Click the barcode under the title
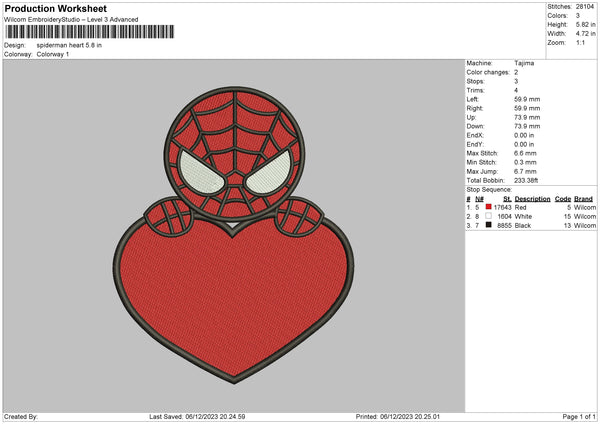 point(90,32)
